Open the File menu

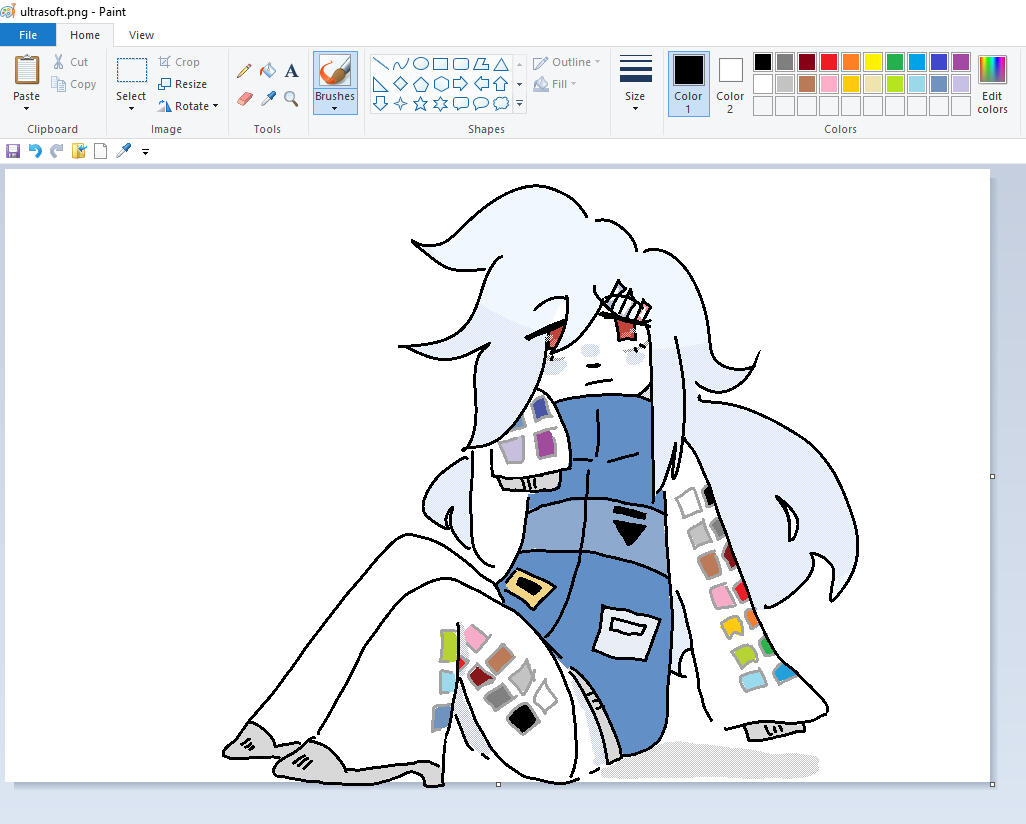(28, 35)
